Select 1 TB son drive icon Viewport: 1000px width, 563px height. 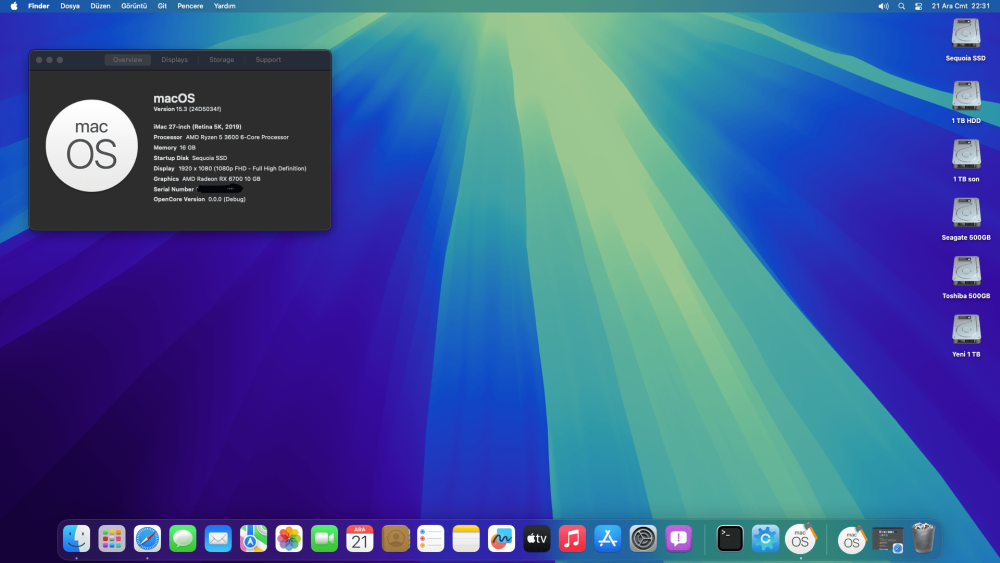[x=966, y=154]
